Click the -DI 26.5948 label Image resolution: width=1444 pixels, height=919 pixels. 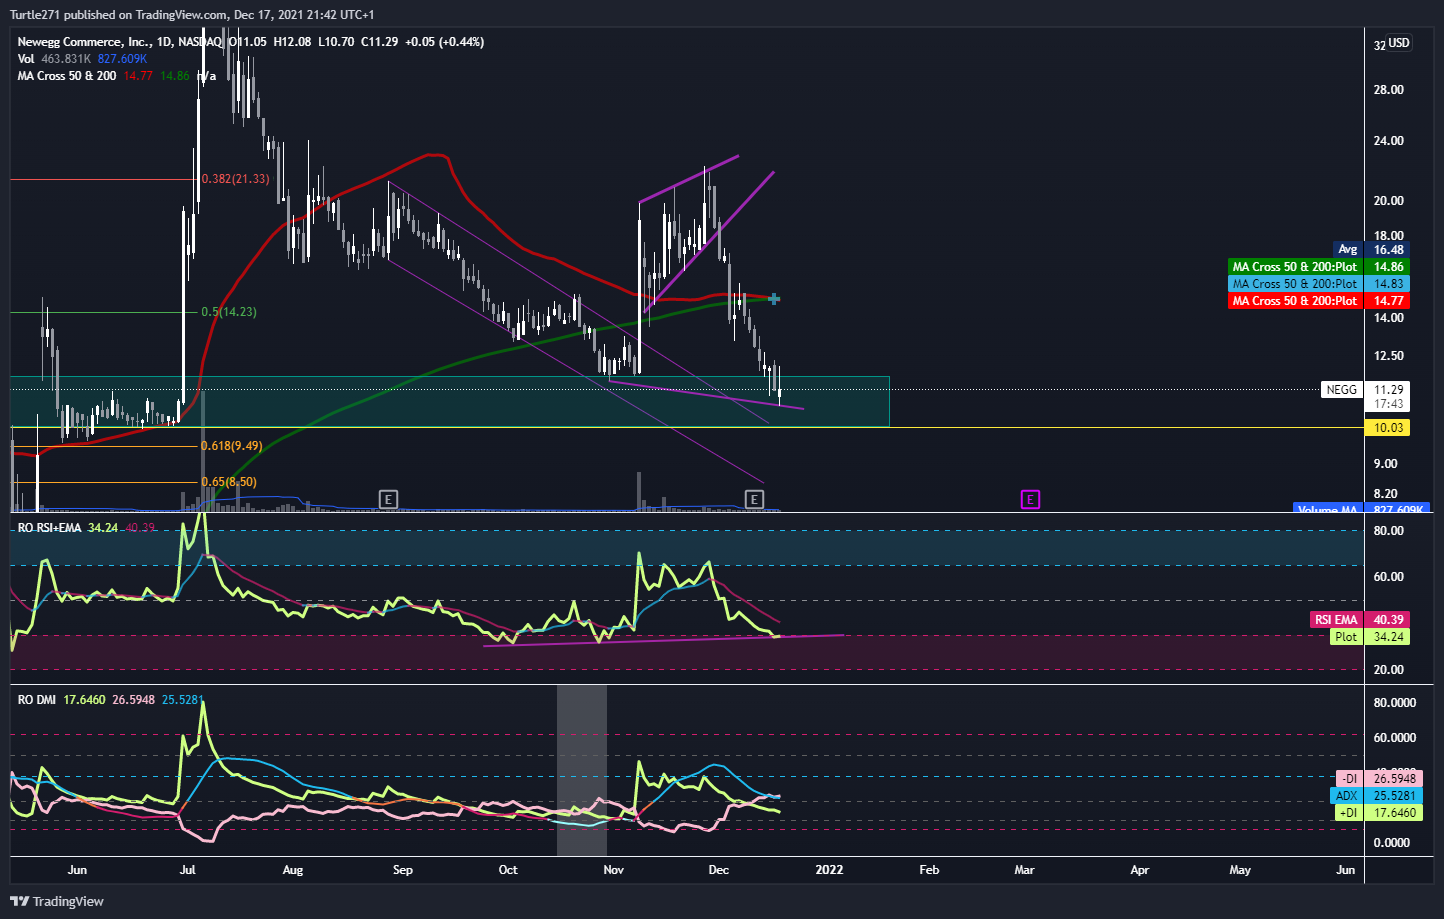click(1377, 779)
